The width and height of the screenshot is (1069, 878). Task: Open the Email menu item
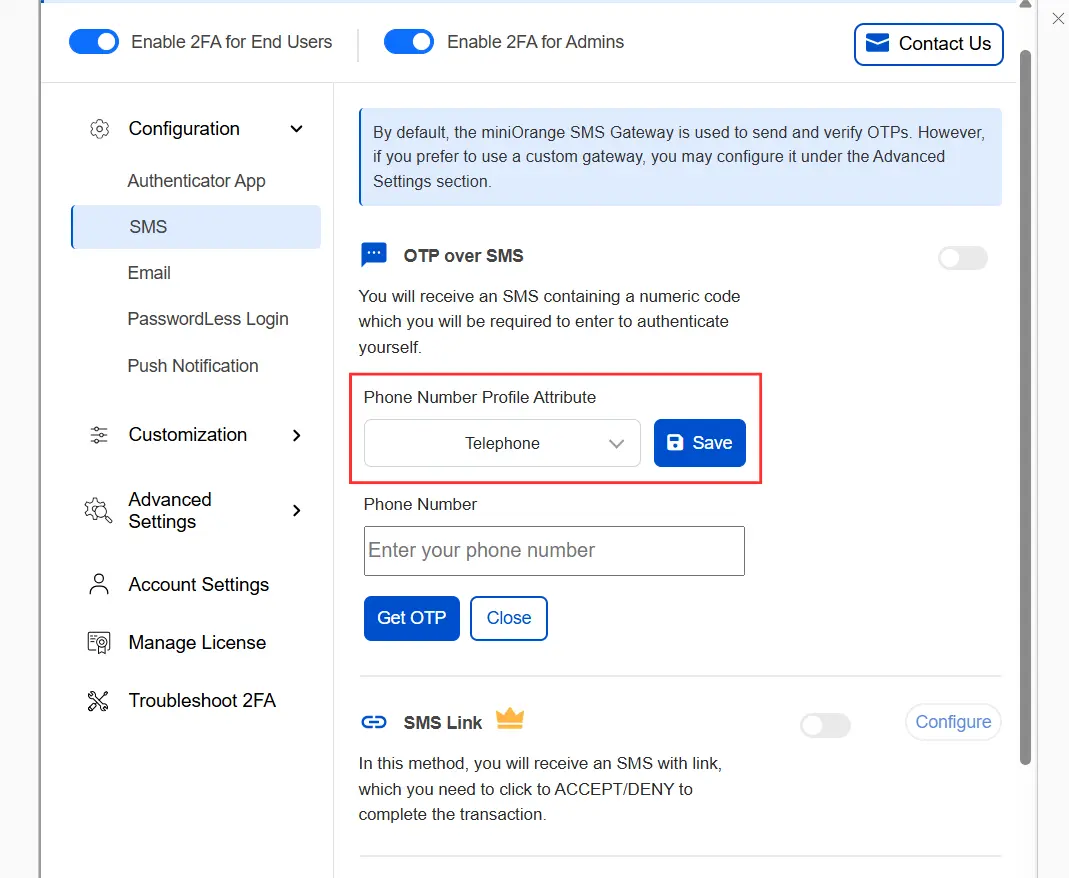pos(149,273)
